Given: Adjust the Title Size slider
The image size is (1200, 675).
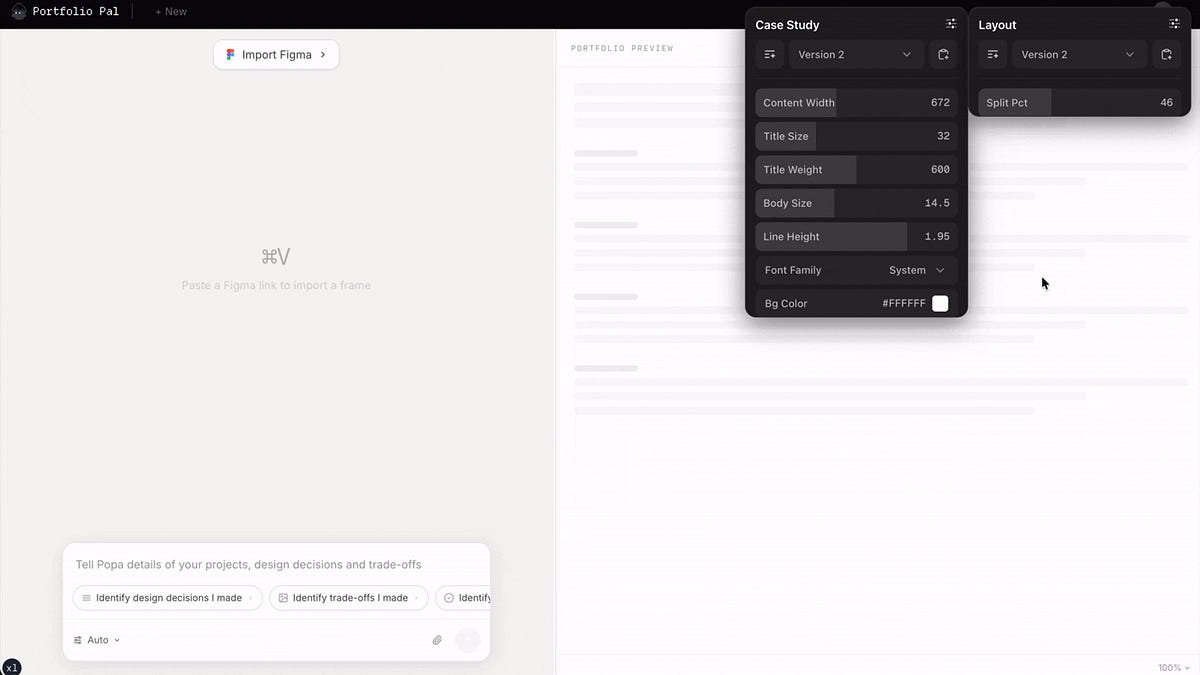Looking at the screenshot, I should (x=856, y=136).
